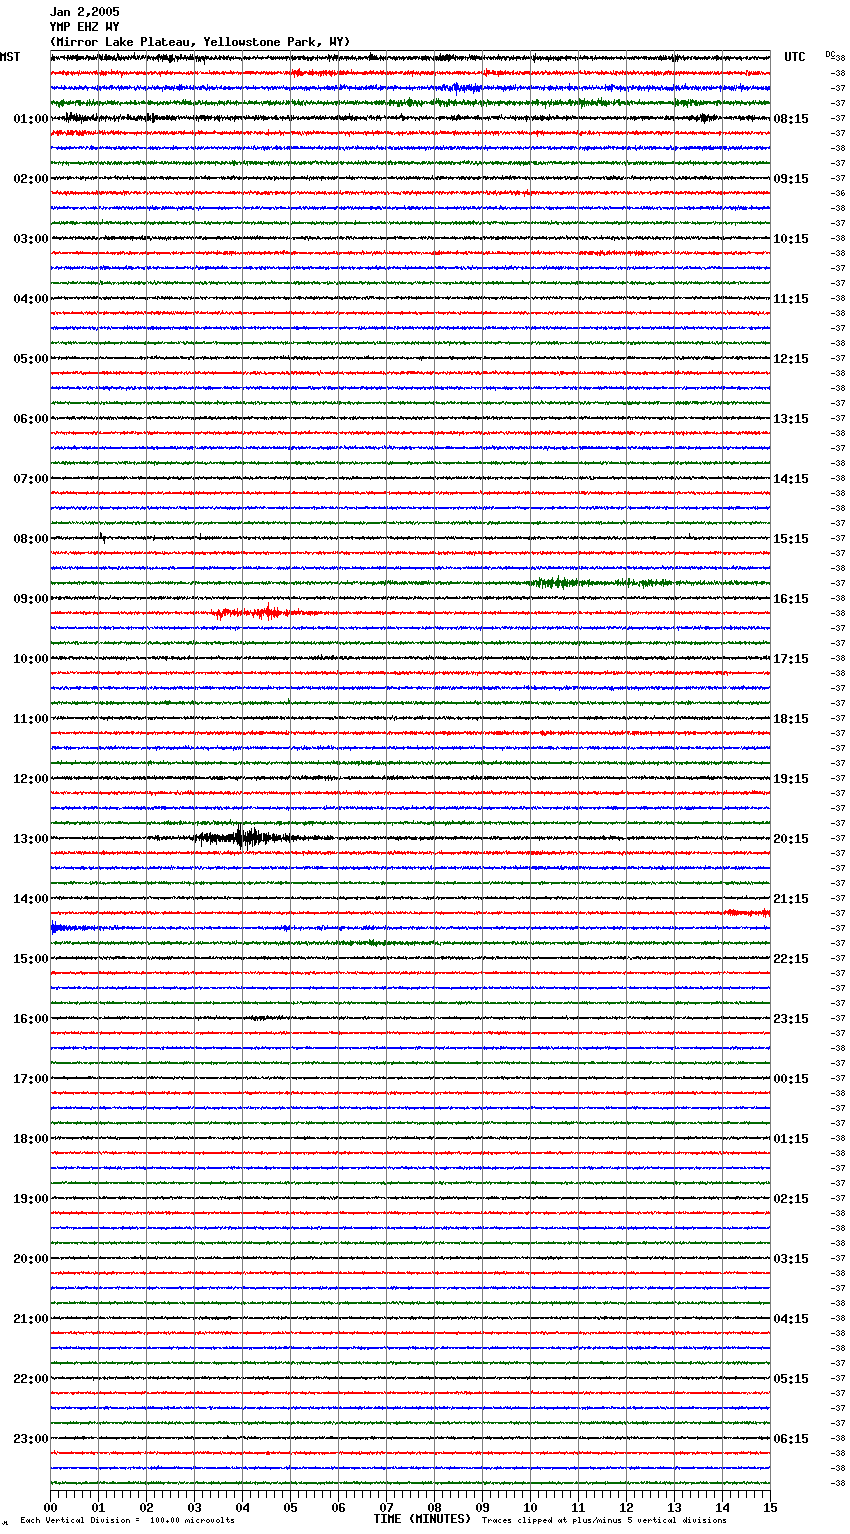The width and height of the screenshot is (850, 1534).
Task: Click the red signal at the end of the 14:15 trace
Action: coord(747,913)
